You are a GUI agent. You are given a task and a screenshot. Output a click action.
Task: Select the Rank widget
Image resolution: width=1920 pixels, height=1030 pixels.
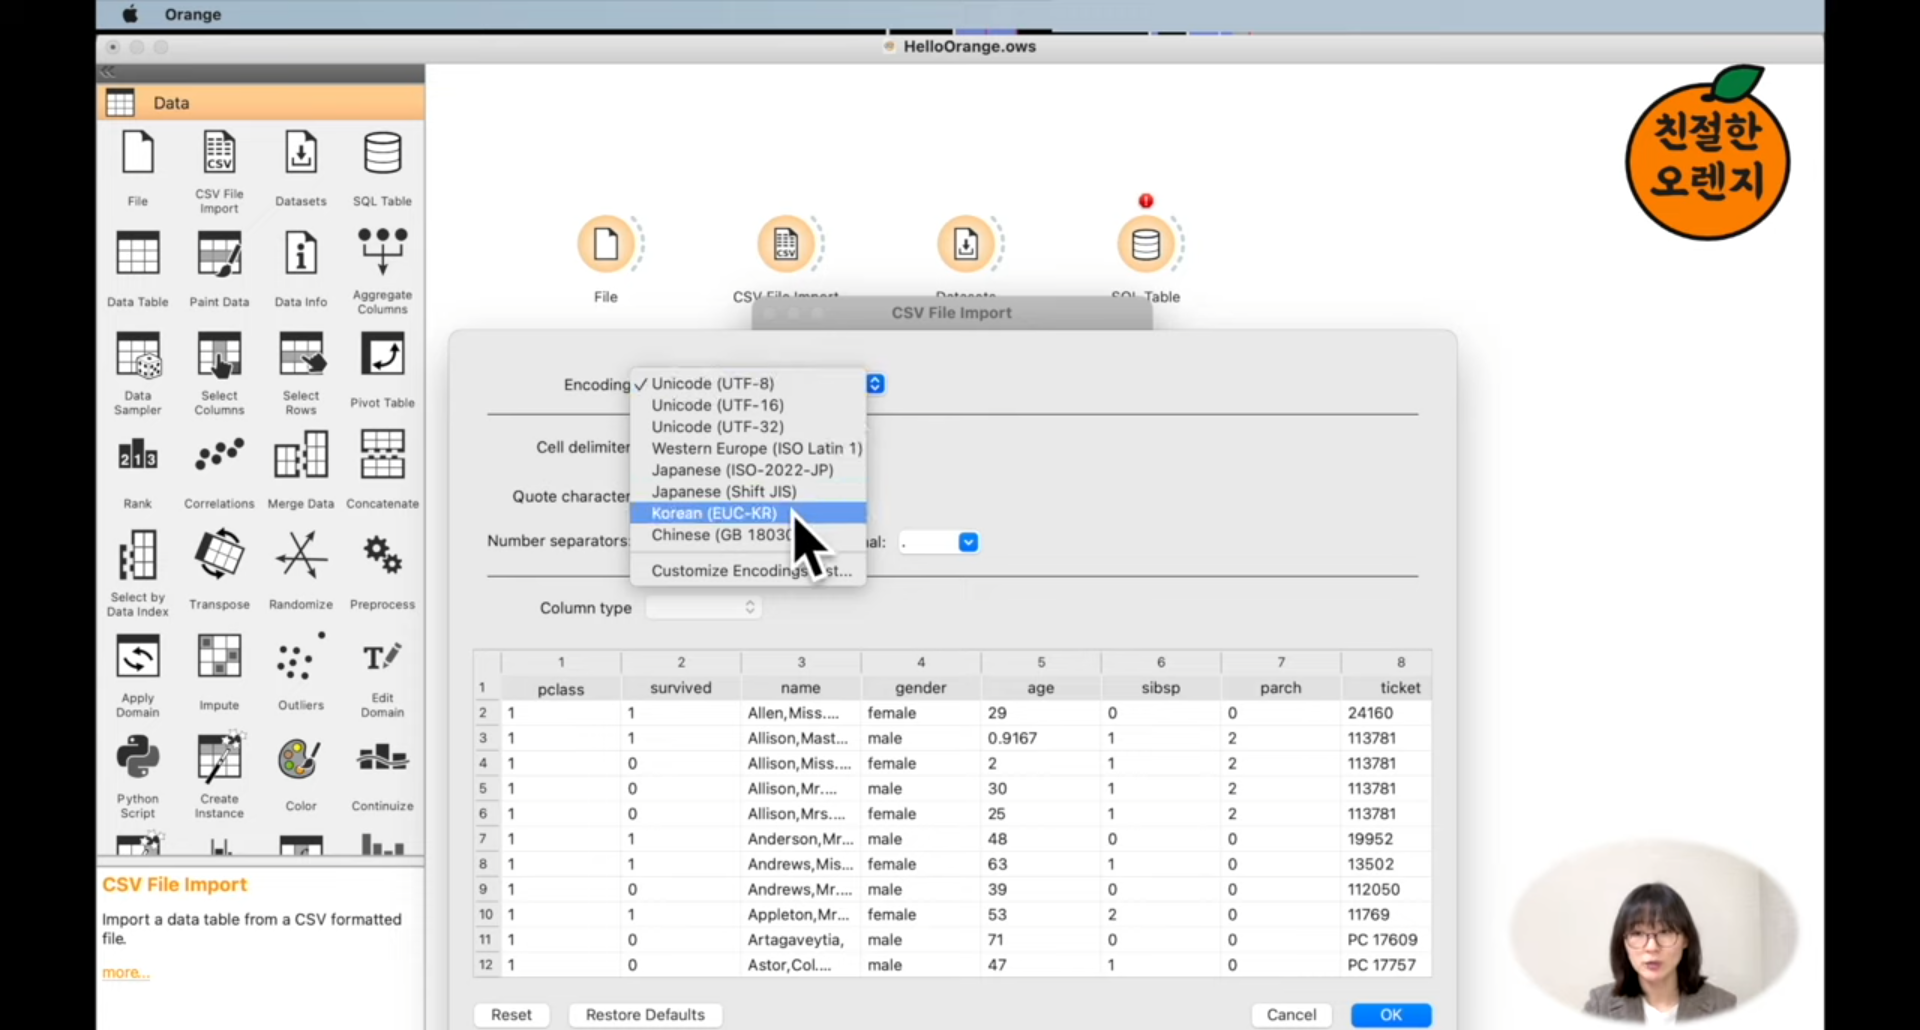pyautogui.click(x=138, y=471)
